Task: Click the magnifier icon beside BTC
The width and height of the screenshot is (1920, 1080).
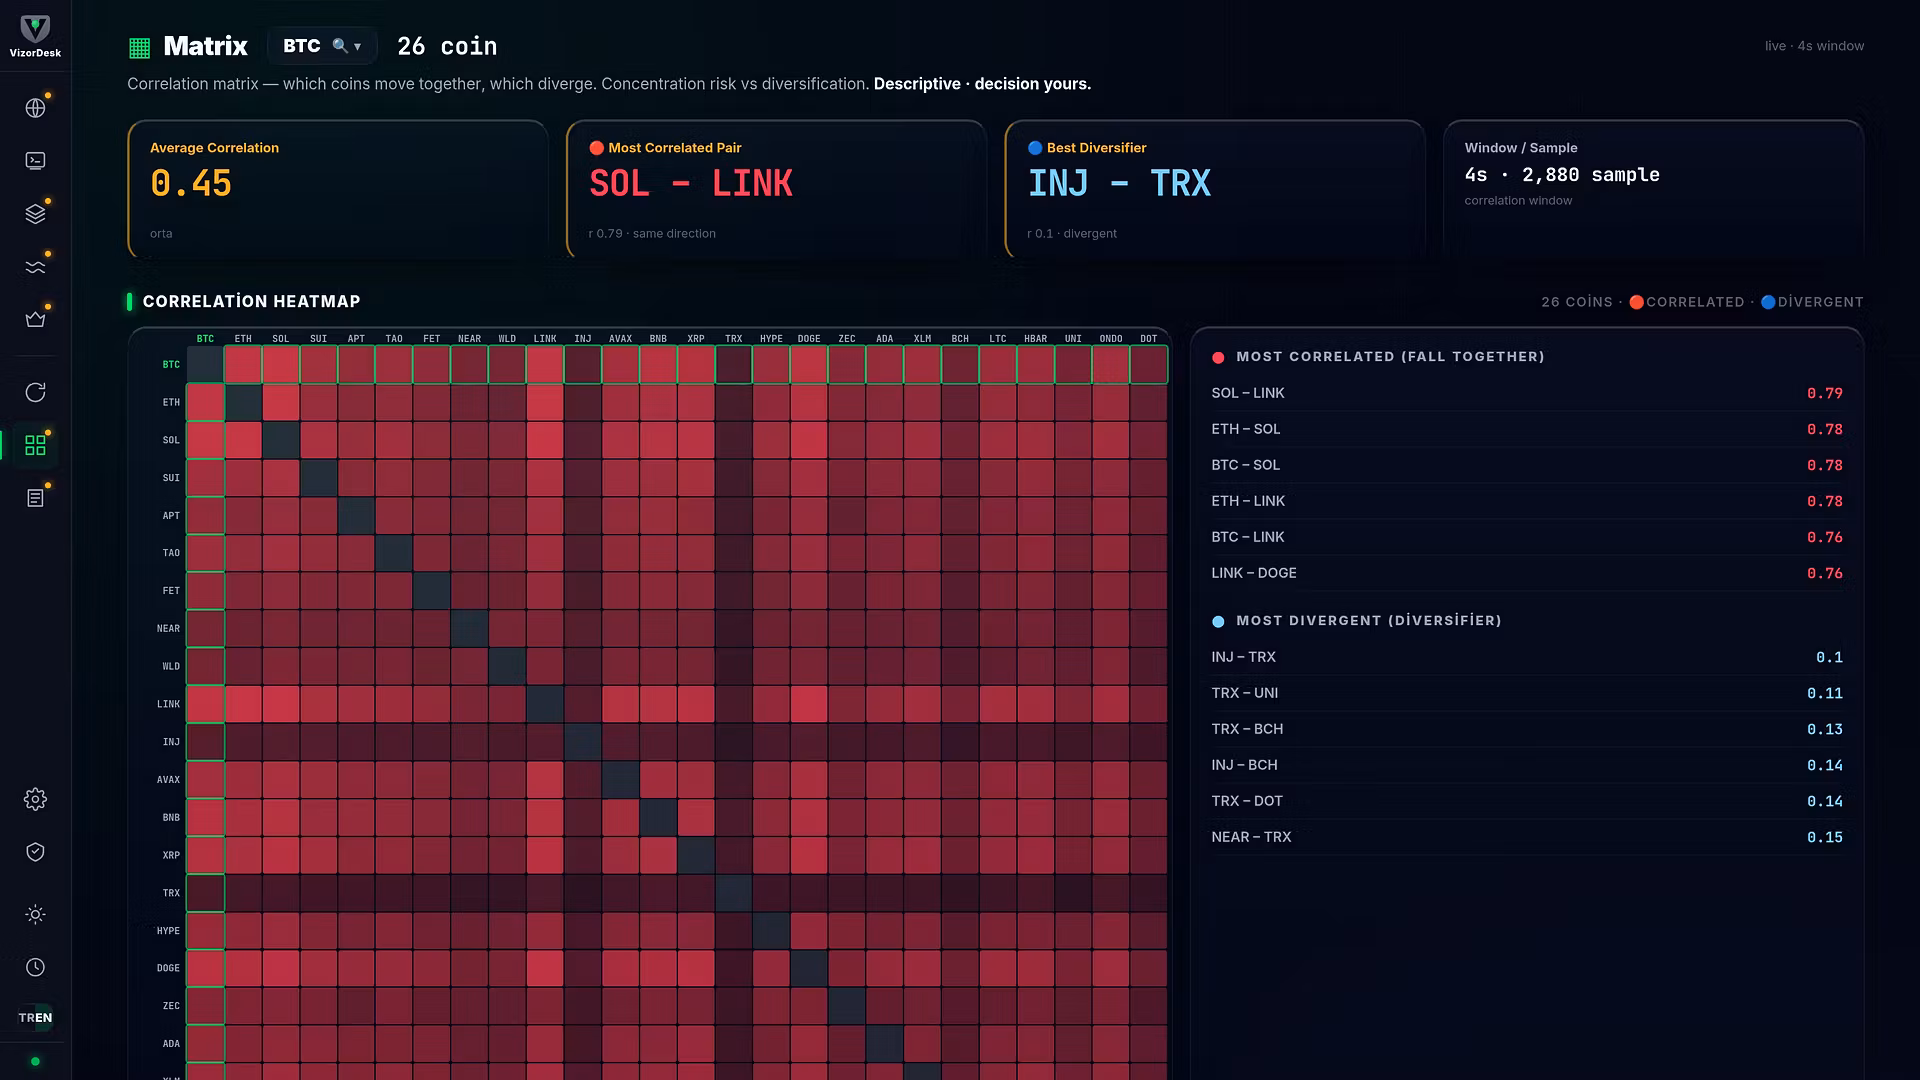Action: [340, 46]
